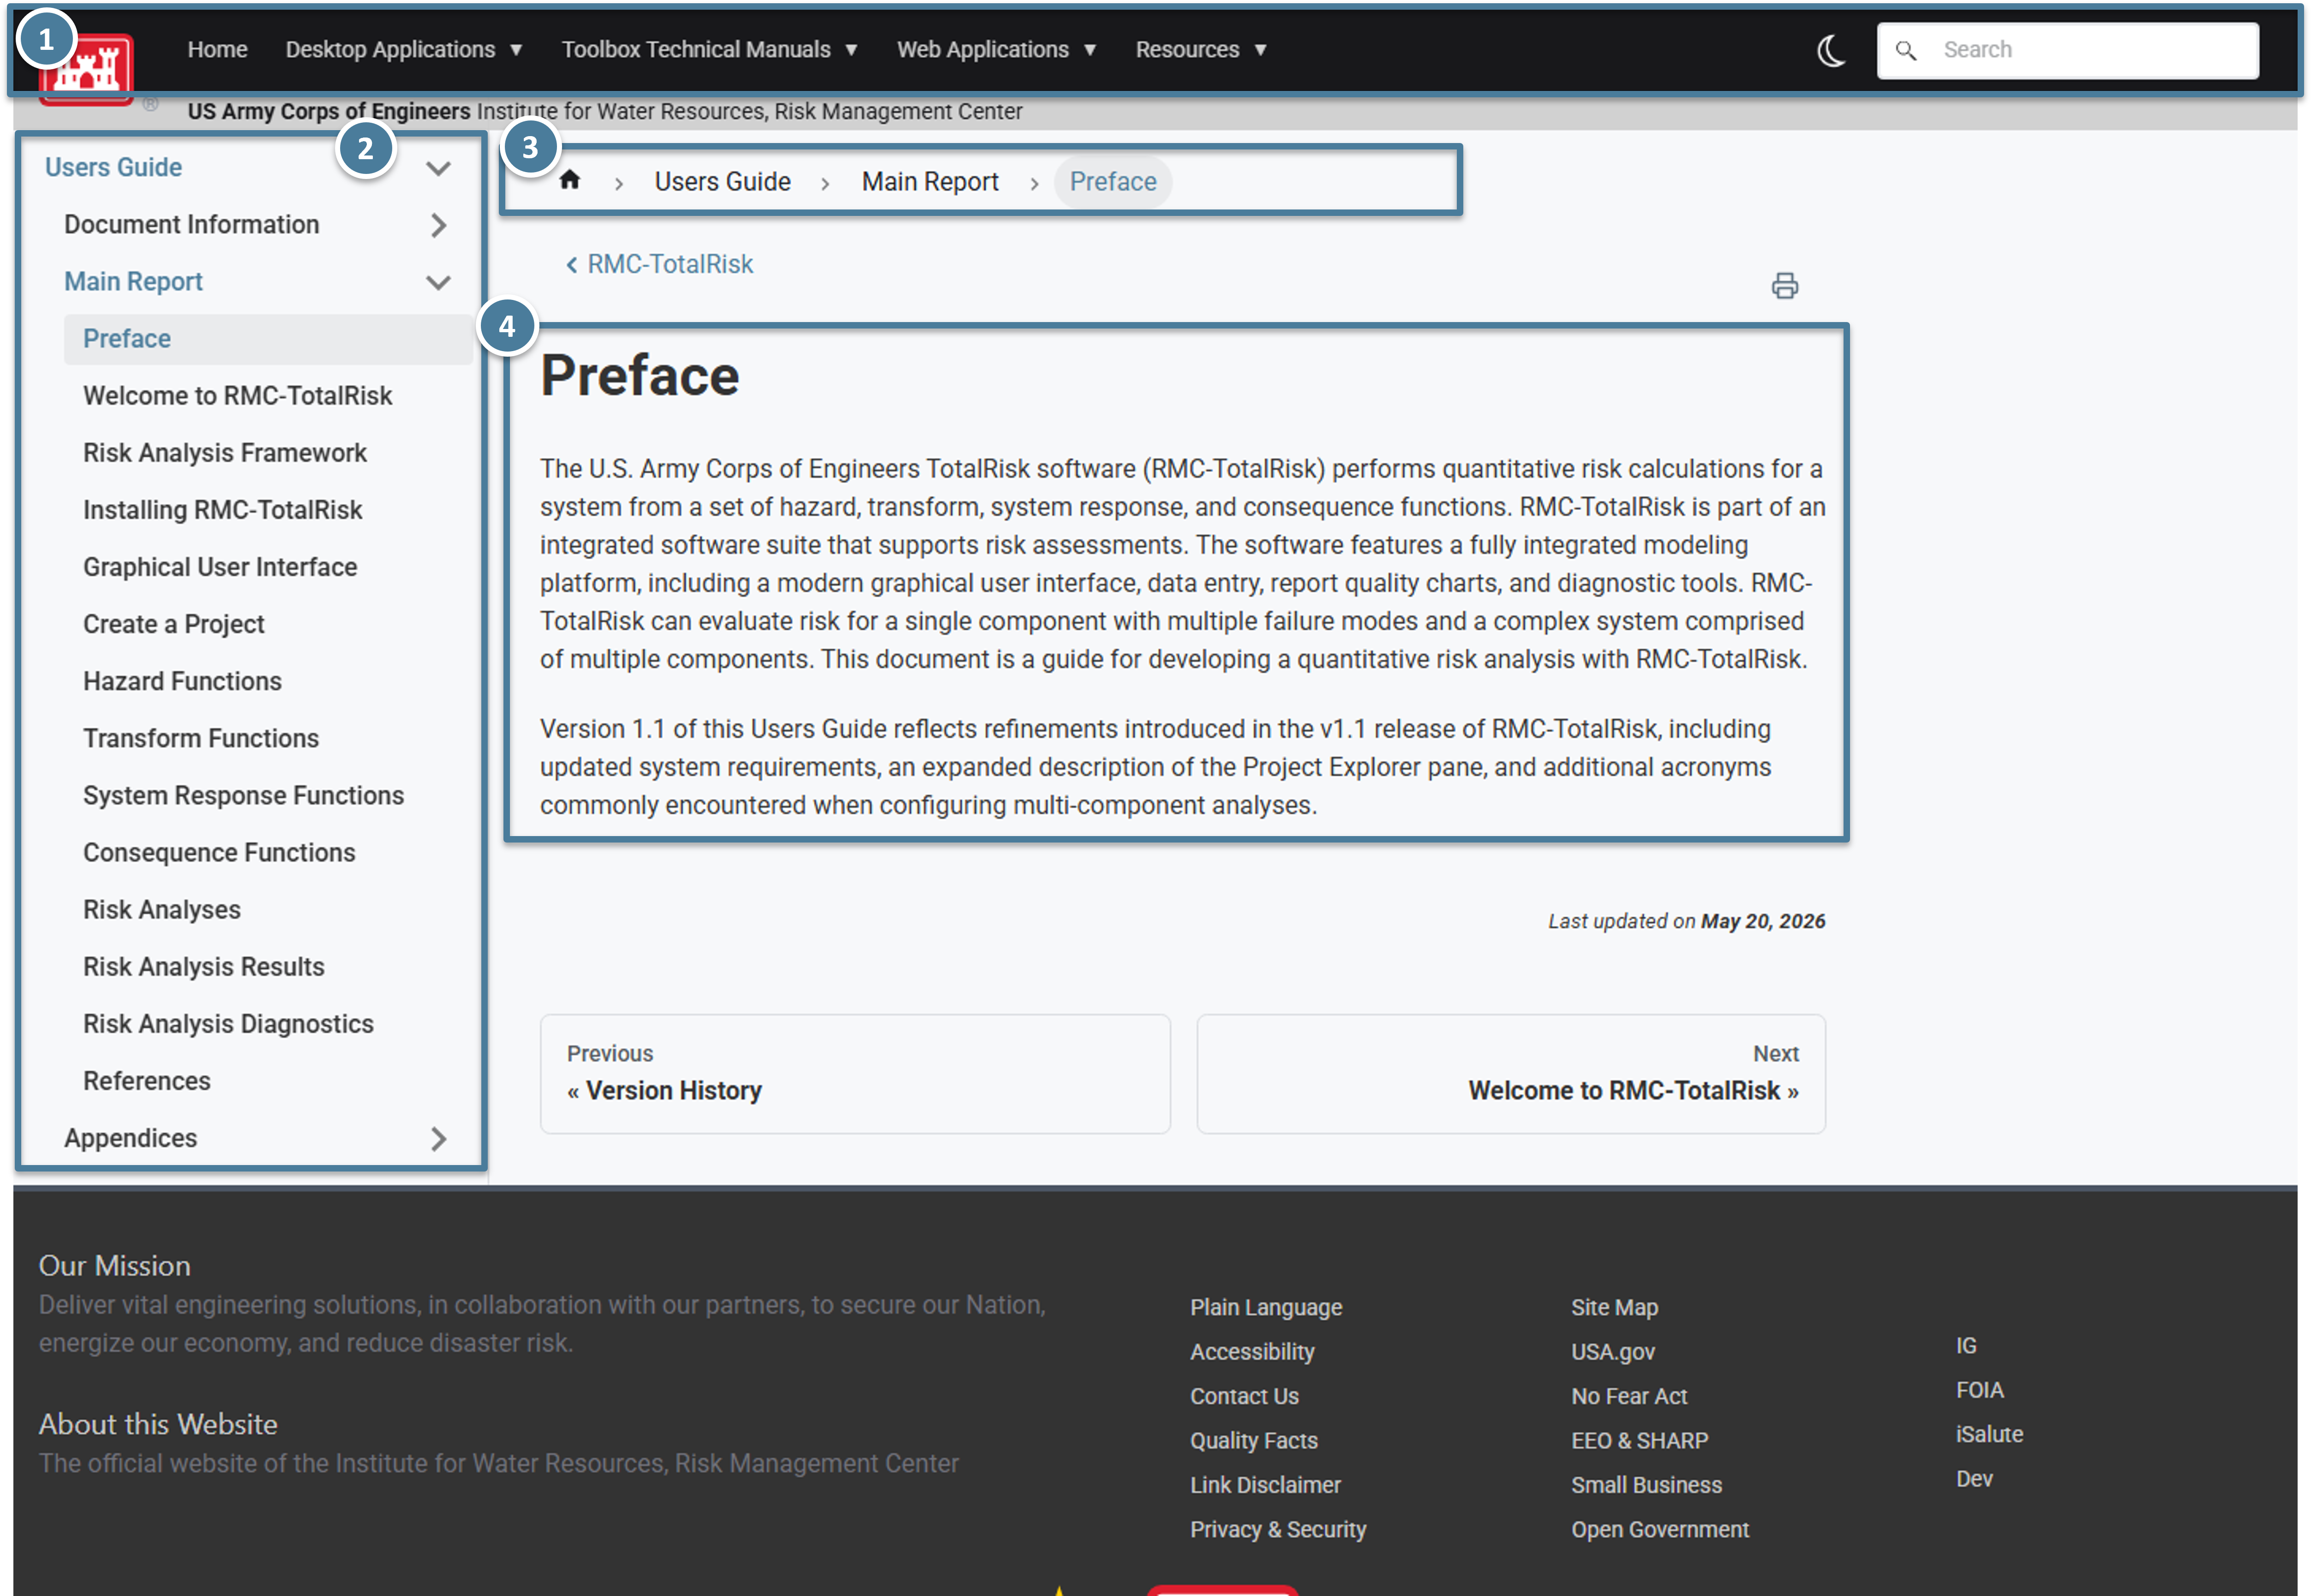Open Site Map footer link
The image size is (2311, 1596).
(x=1614, y=1307)
